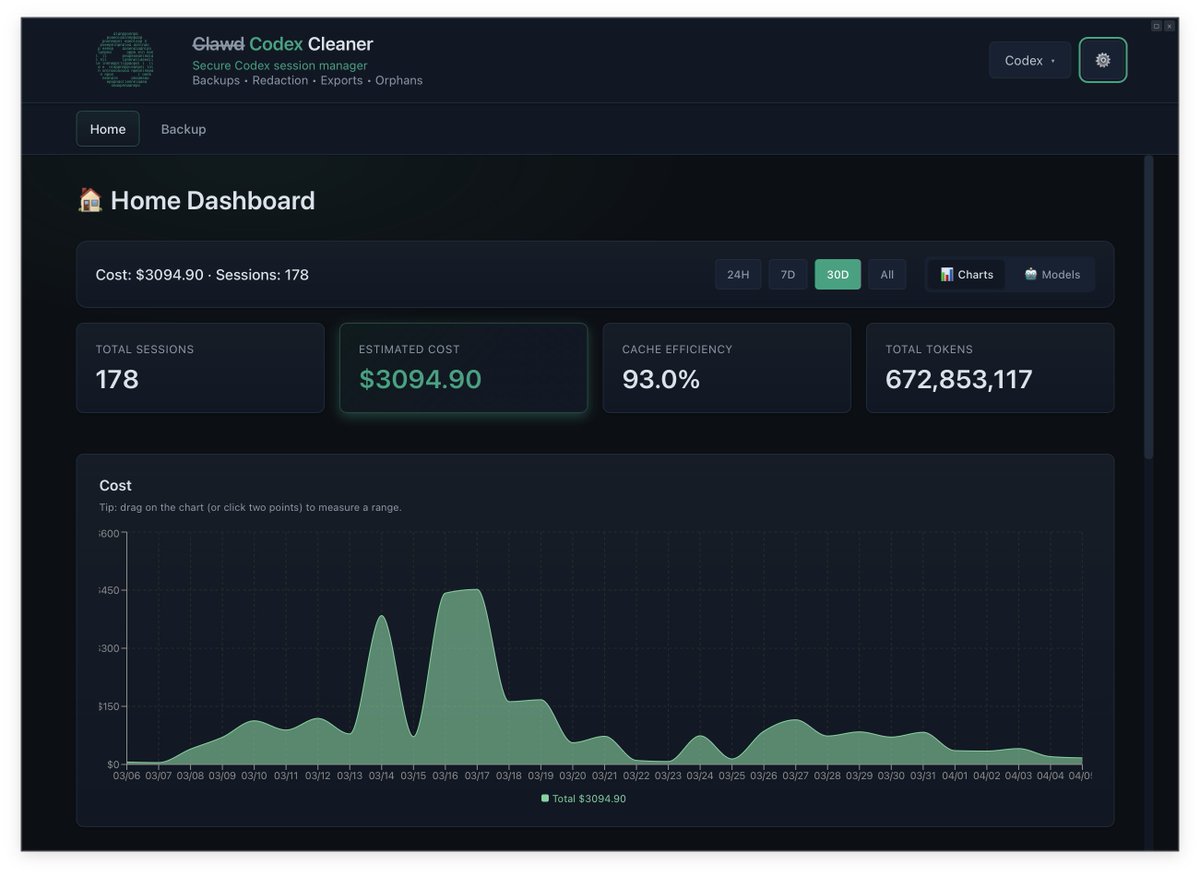
Task: Click the Cache Efficiency card
Action: pos(727,368)
